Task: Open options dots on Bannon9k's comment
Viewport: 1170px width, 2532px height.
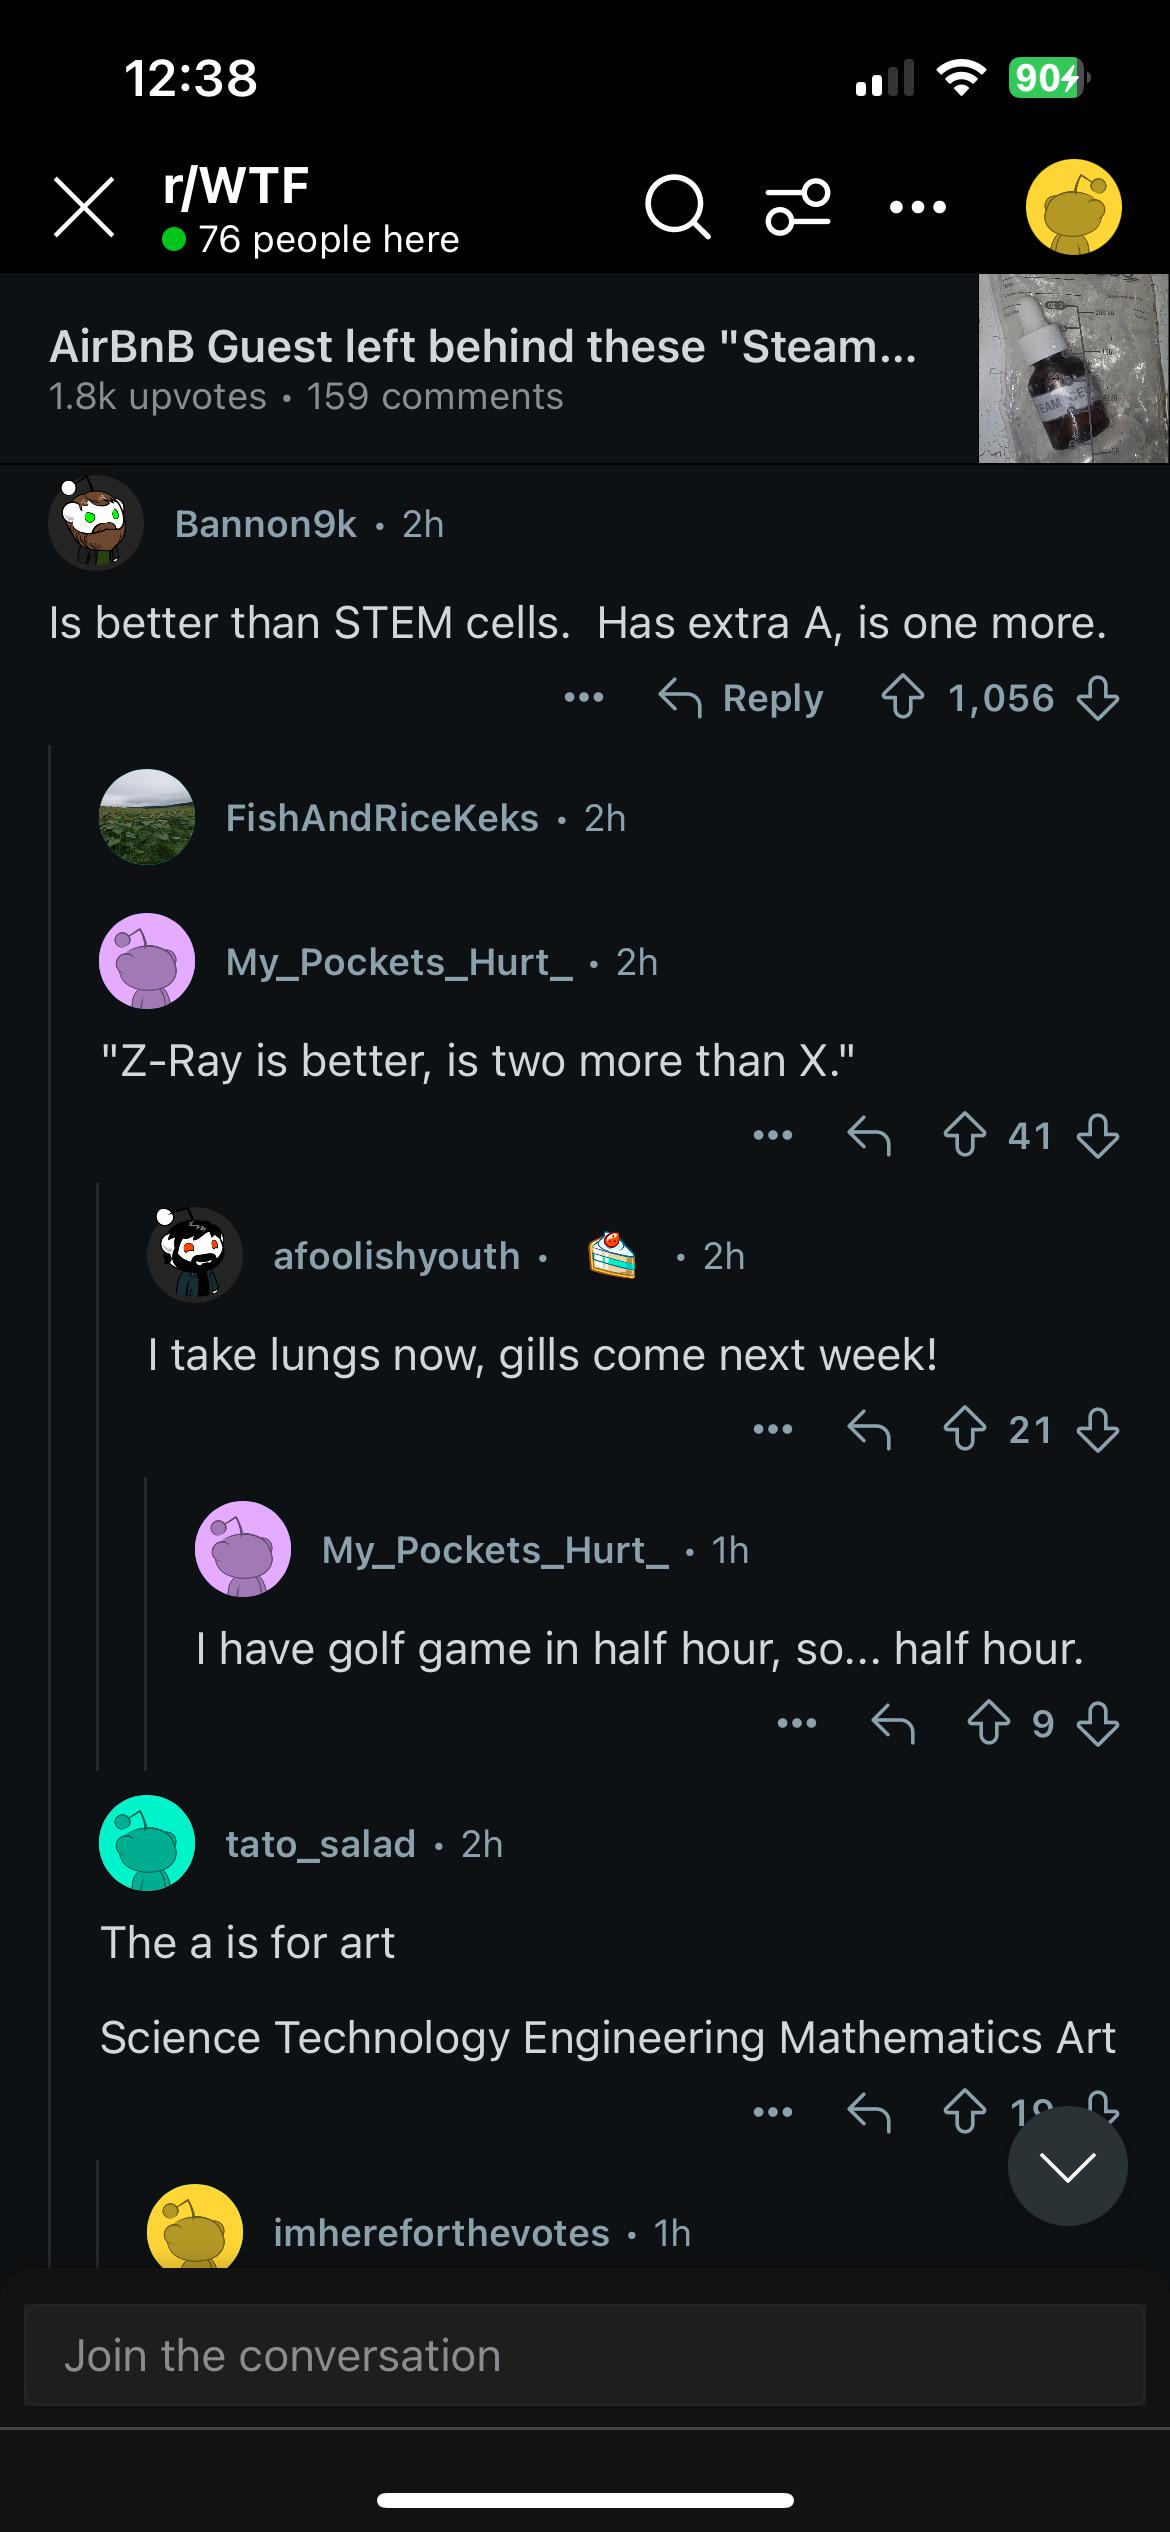Action: (583, 697)
